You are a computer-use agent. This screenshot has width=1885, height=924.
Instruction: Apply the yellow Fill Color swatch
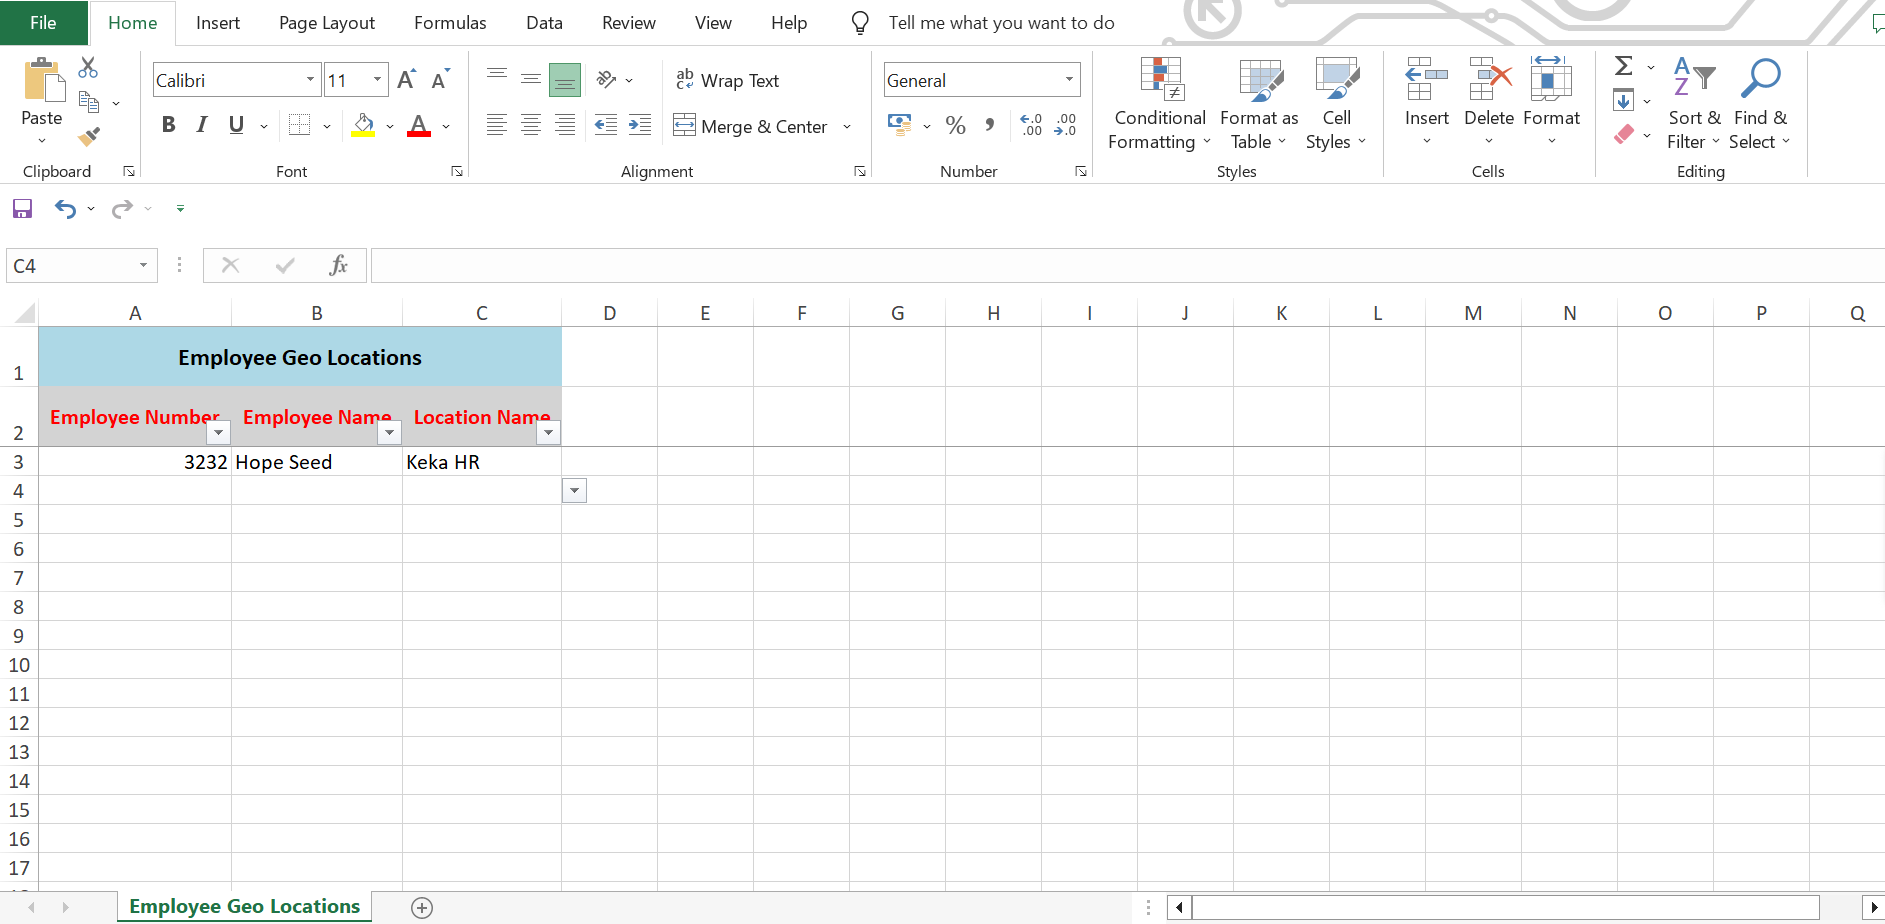(x=363, y=126)
